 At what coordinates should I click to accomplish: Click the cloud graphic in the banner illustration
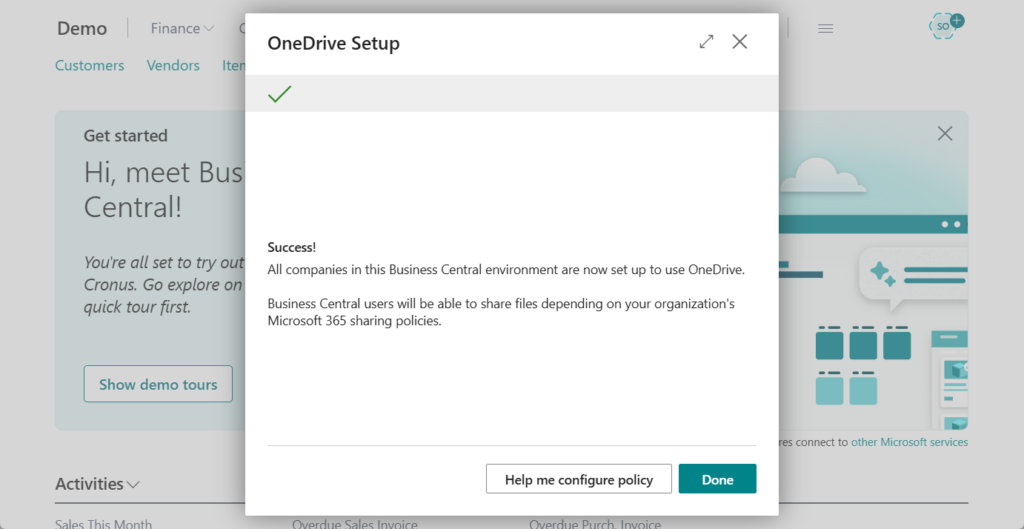(x=823, y=177)
